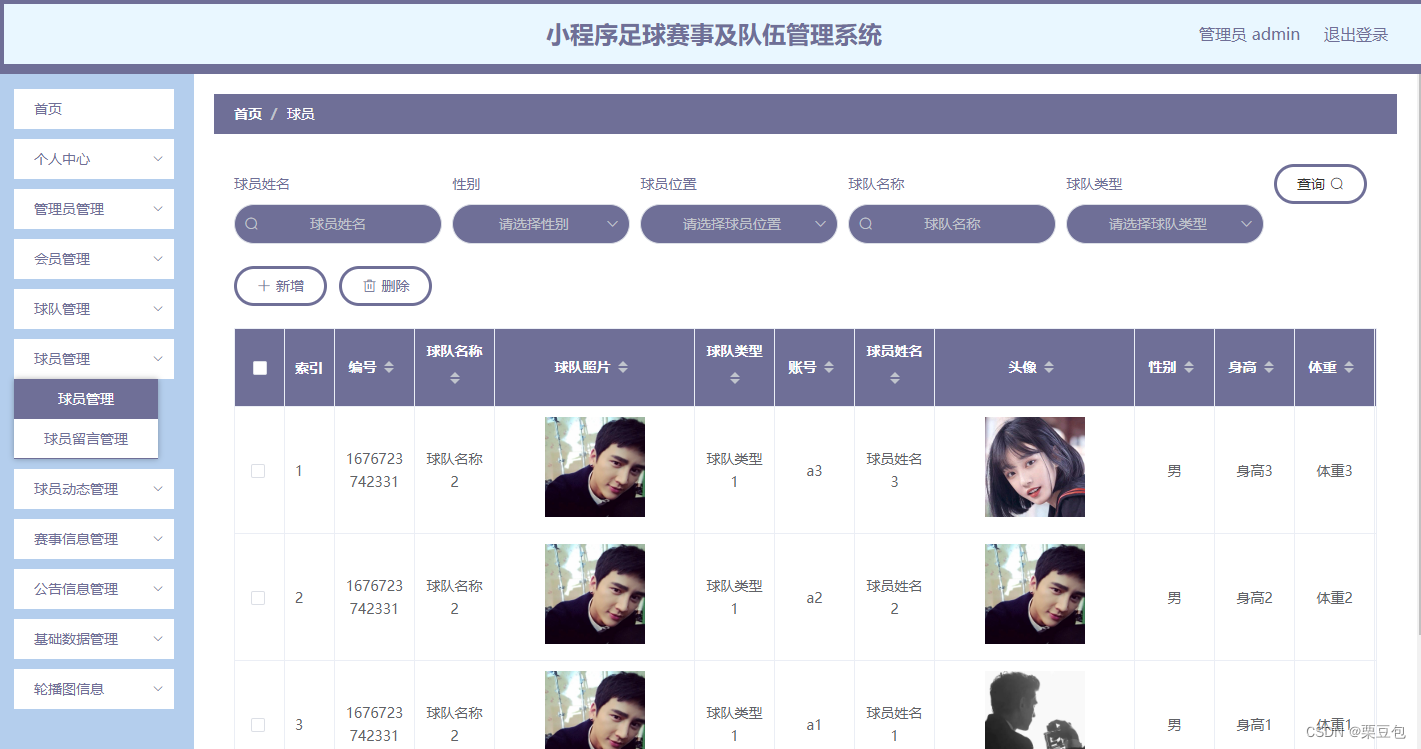Click 身高2 cell in row 2
Viewport: 1421px width, 749px height.
pyautogui.click(x=1254, y=598)
